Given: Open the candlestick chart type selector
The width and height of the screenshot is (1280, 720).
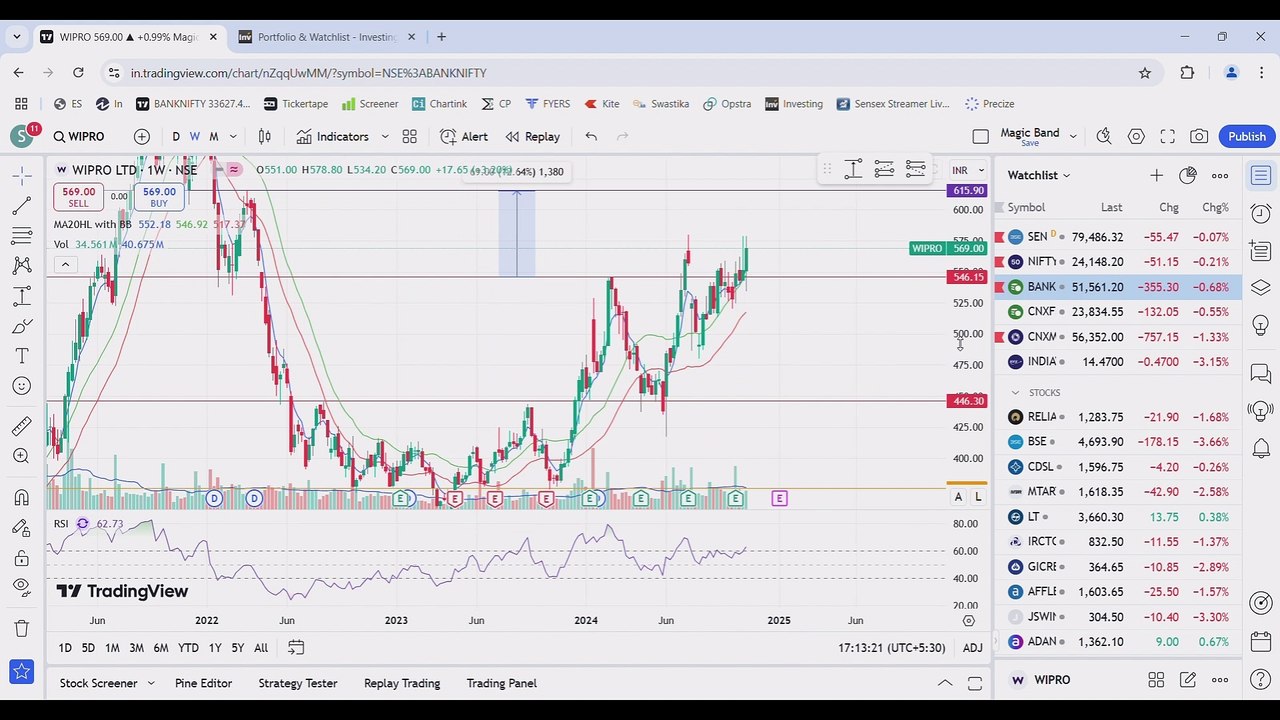Looking at the screenshot, I should point(264,137).
